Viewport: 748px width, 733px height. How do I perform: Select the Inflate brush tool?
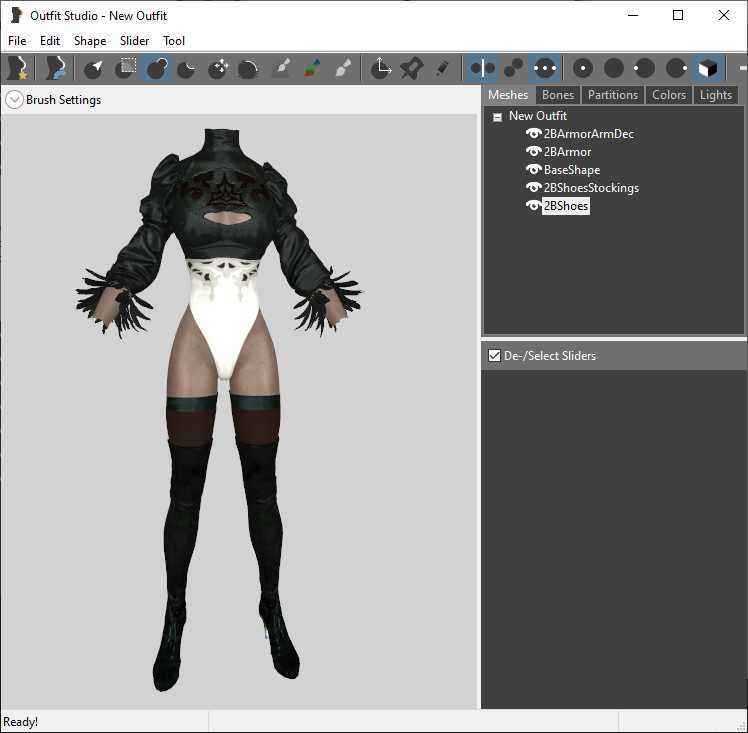point(157,68)
